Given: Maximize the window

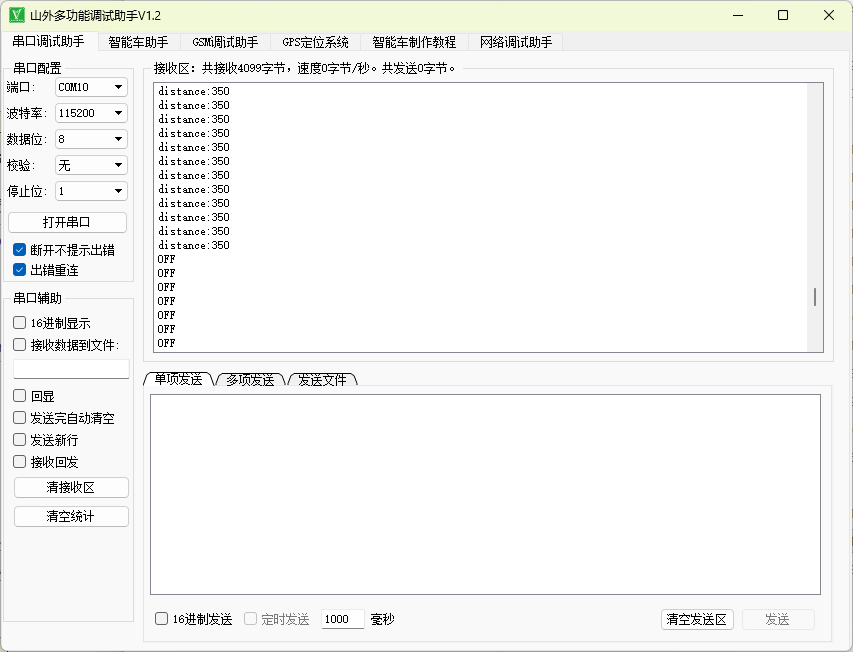Looking at the screenshot, I should 783,15.
